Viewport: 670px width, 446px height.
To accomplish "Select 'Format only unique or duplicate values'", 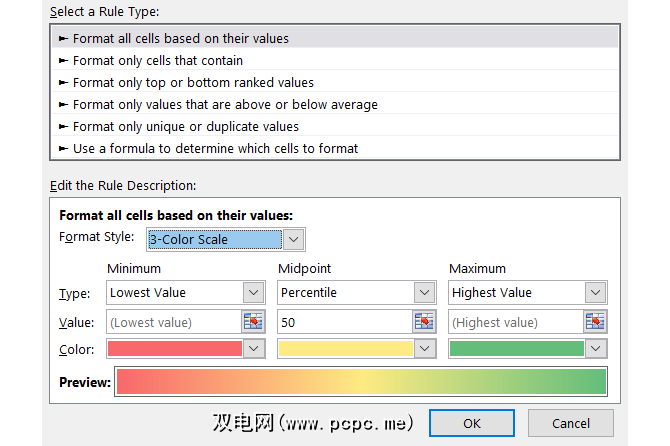I will click(186, 126).
